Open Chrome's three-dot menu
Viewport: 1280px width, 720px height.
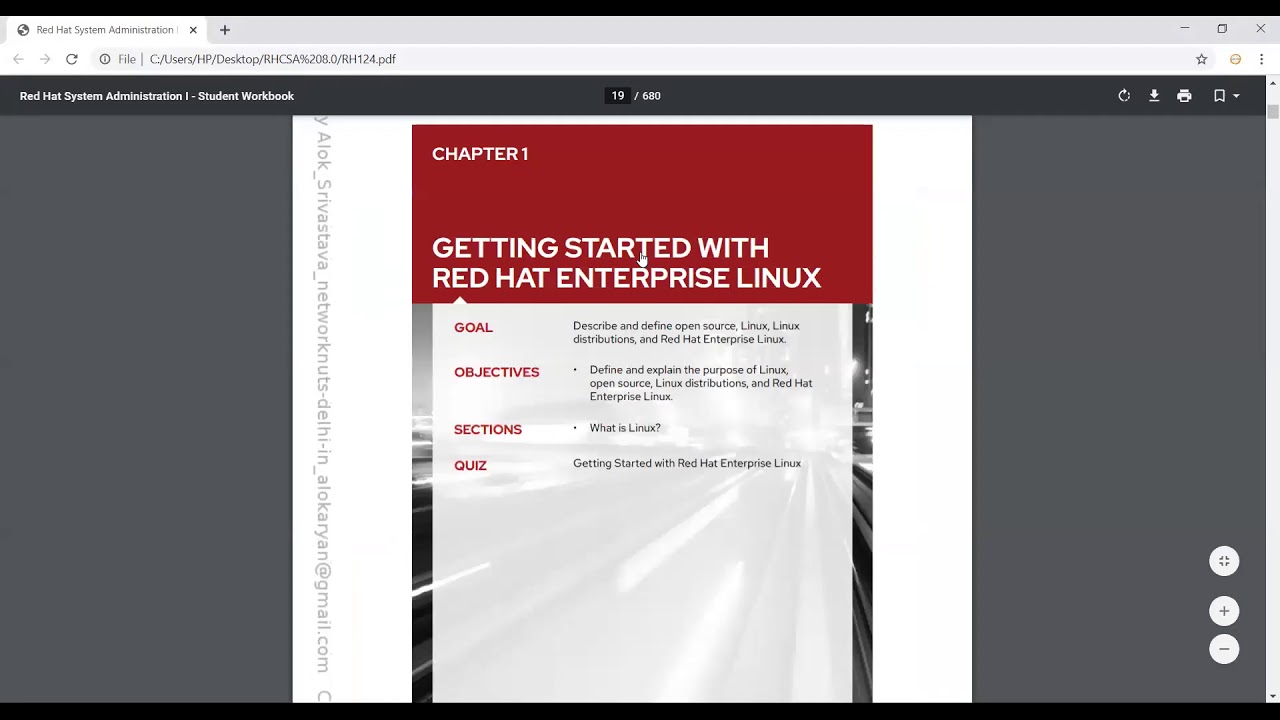tap(1262, 59)
